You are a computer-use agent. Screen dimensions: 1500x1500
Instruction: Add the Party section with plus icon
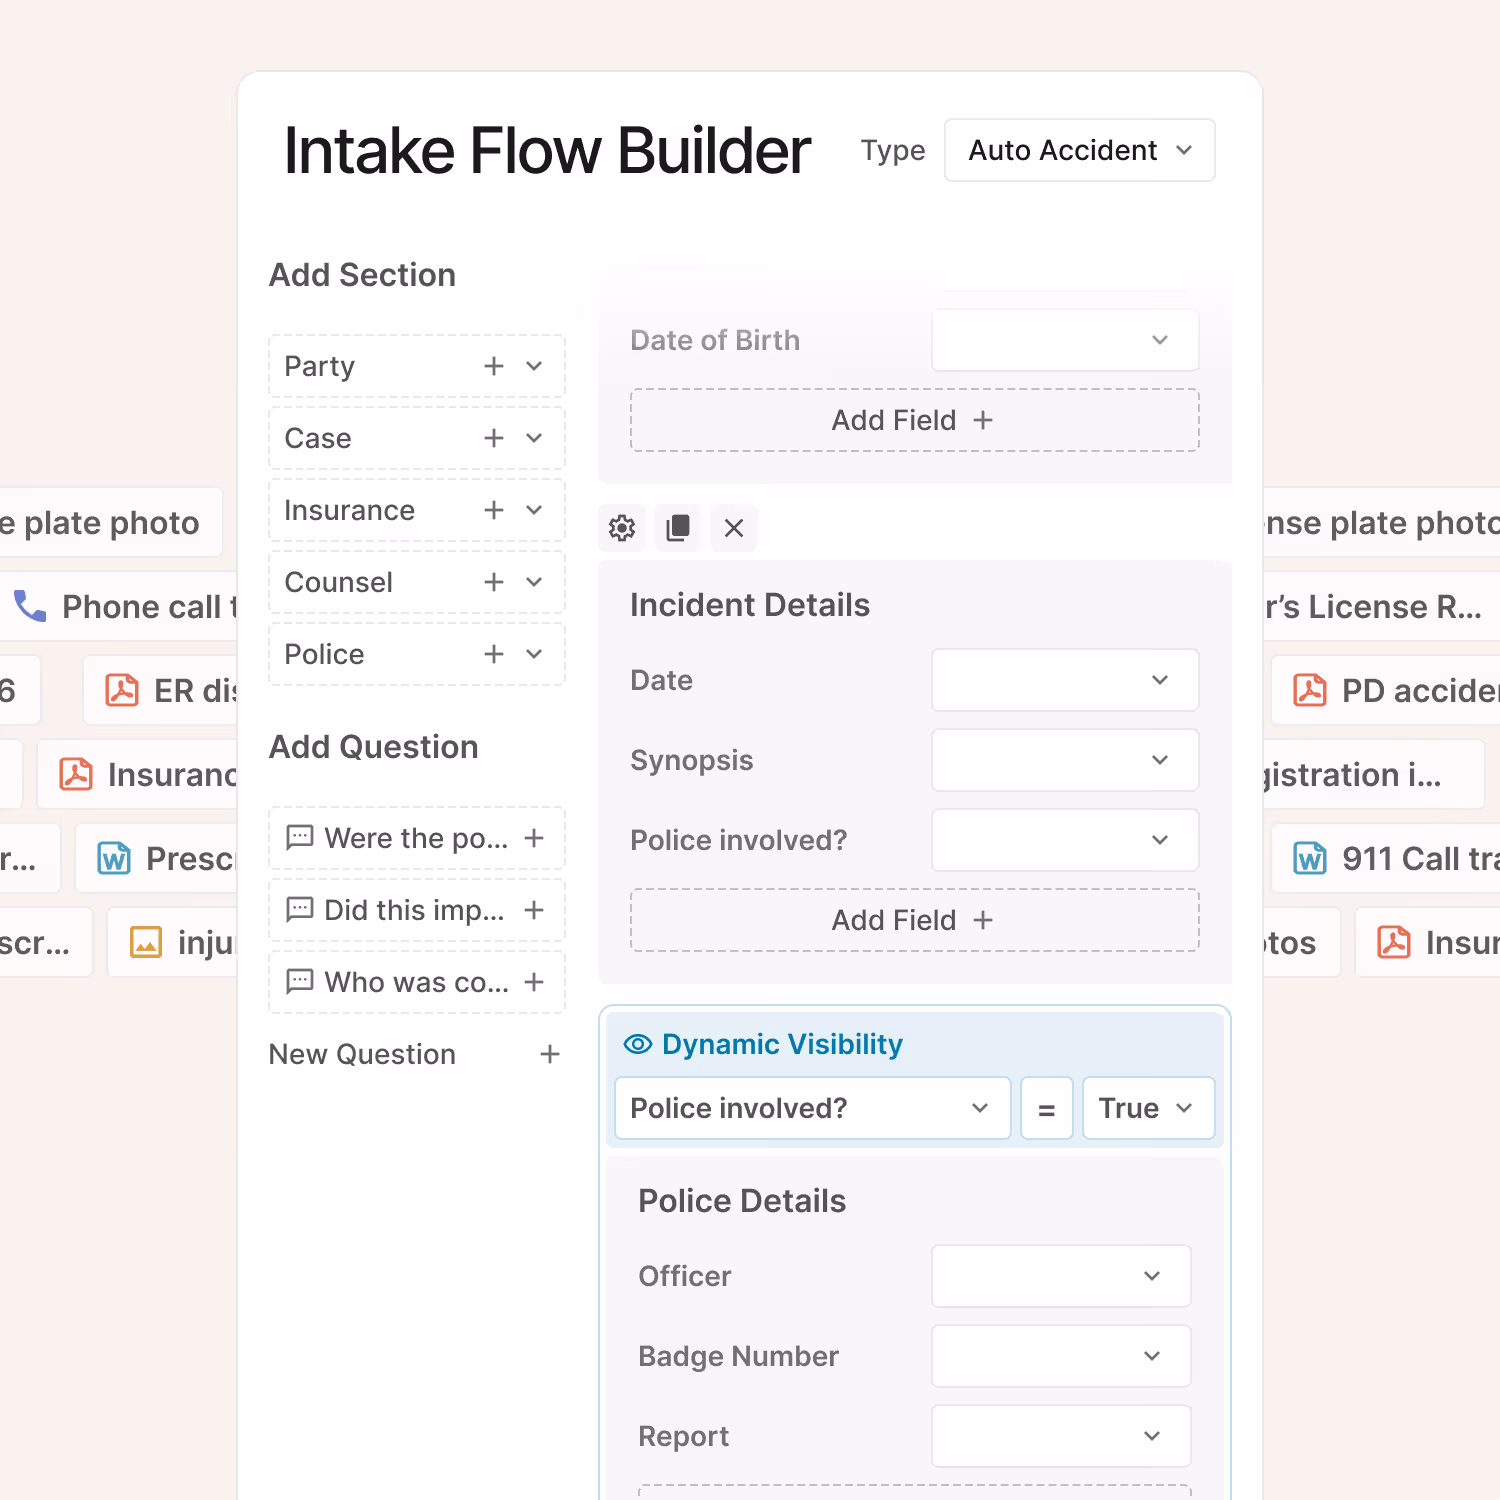[494, 366]
